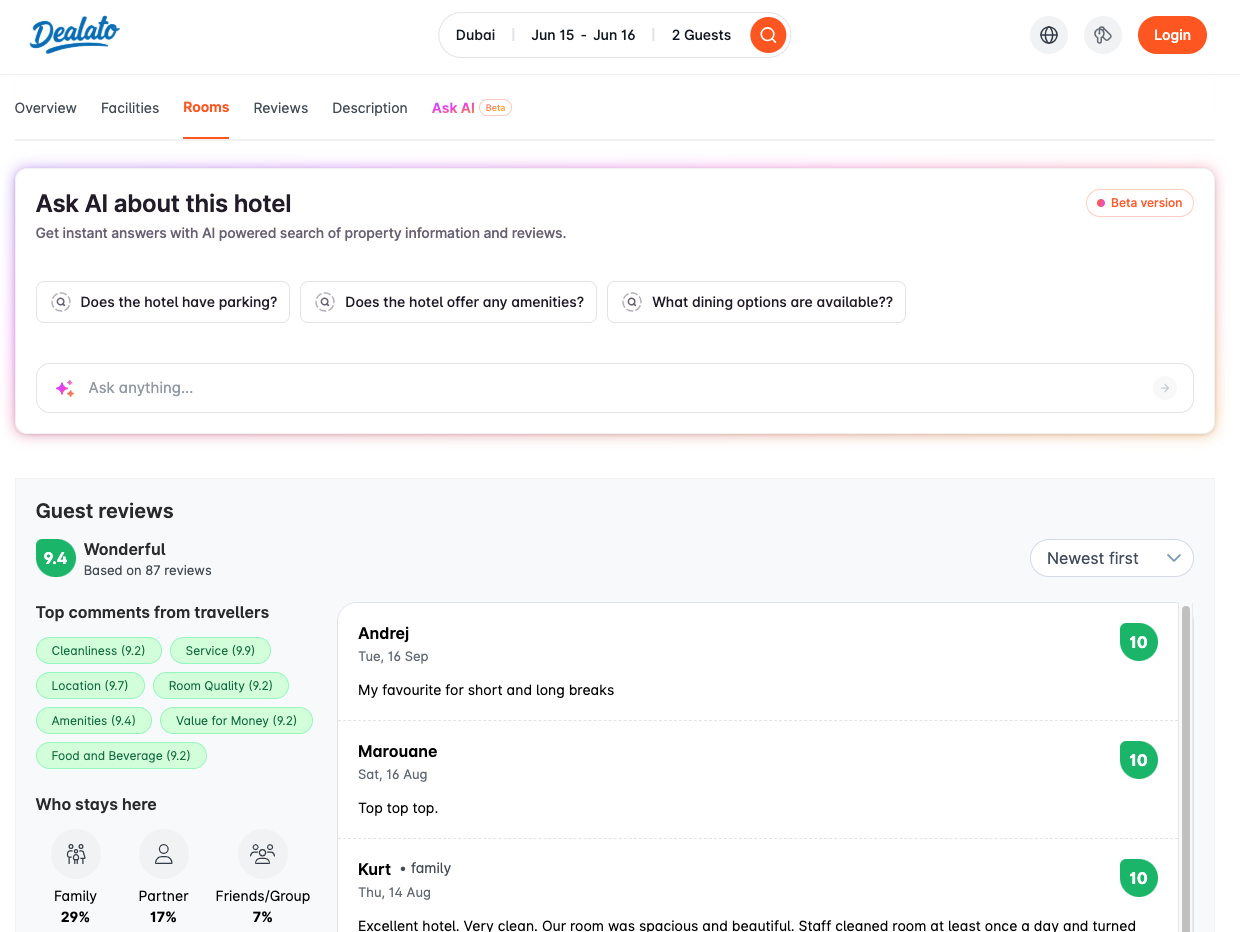Viewport: 1240px width, 932px height.
Task: Open the language globe icon
Action: pos(1049,35)
